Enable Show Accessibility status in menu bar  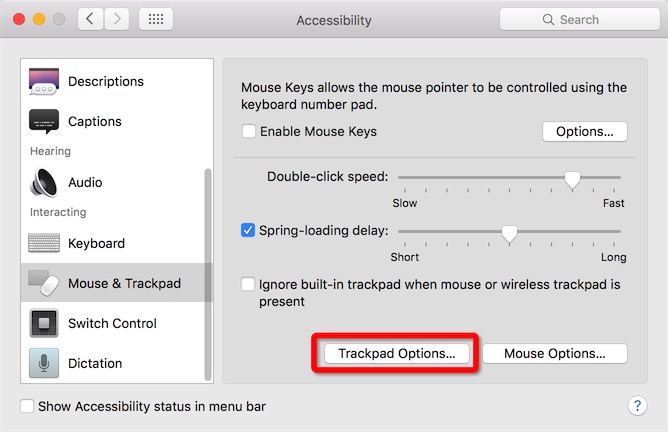tap(27, 406)
